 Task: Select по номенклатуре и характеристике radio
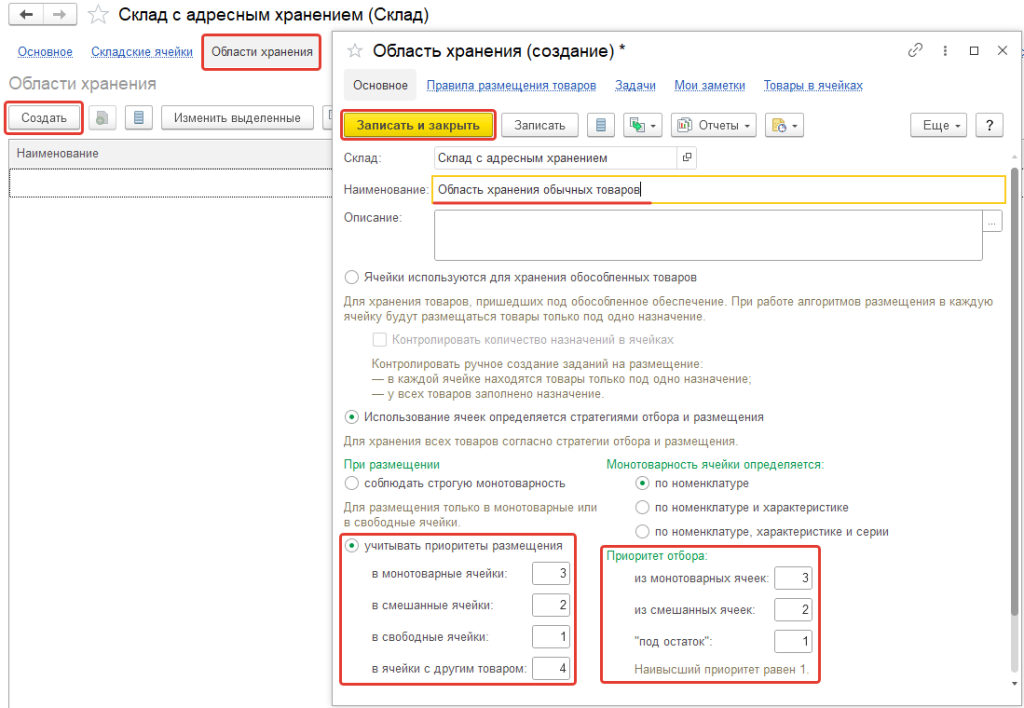(x=643, y=507)
